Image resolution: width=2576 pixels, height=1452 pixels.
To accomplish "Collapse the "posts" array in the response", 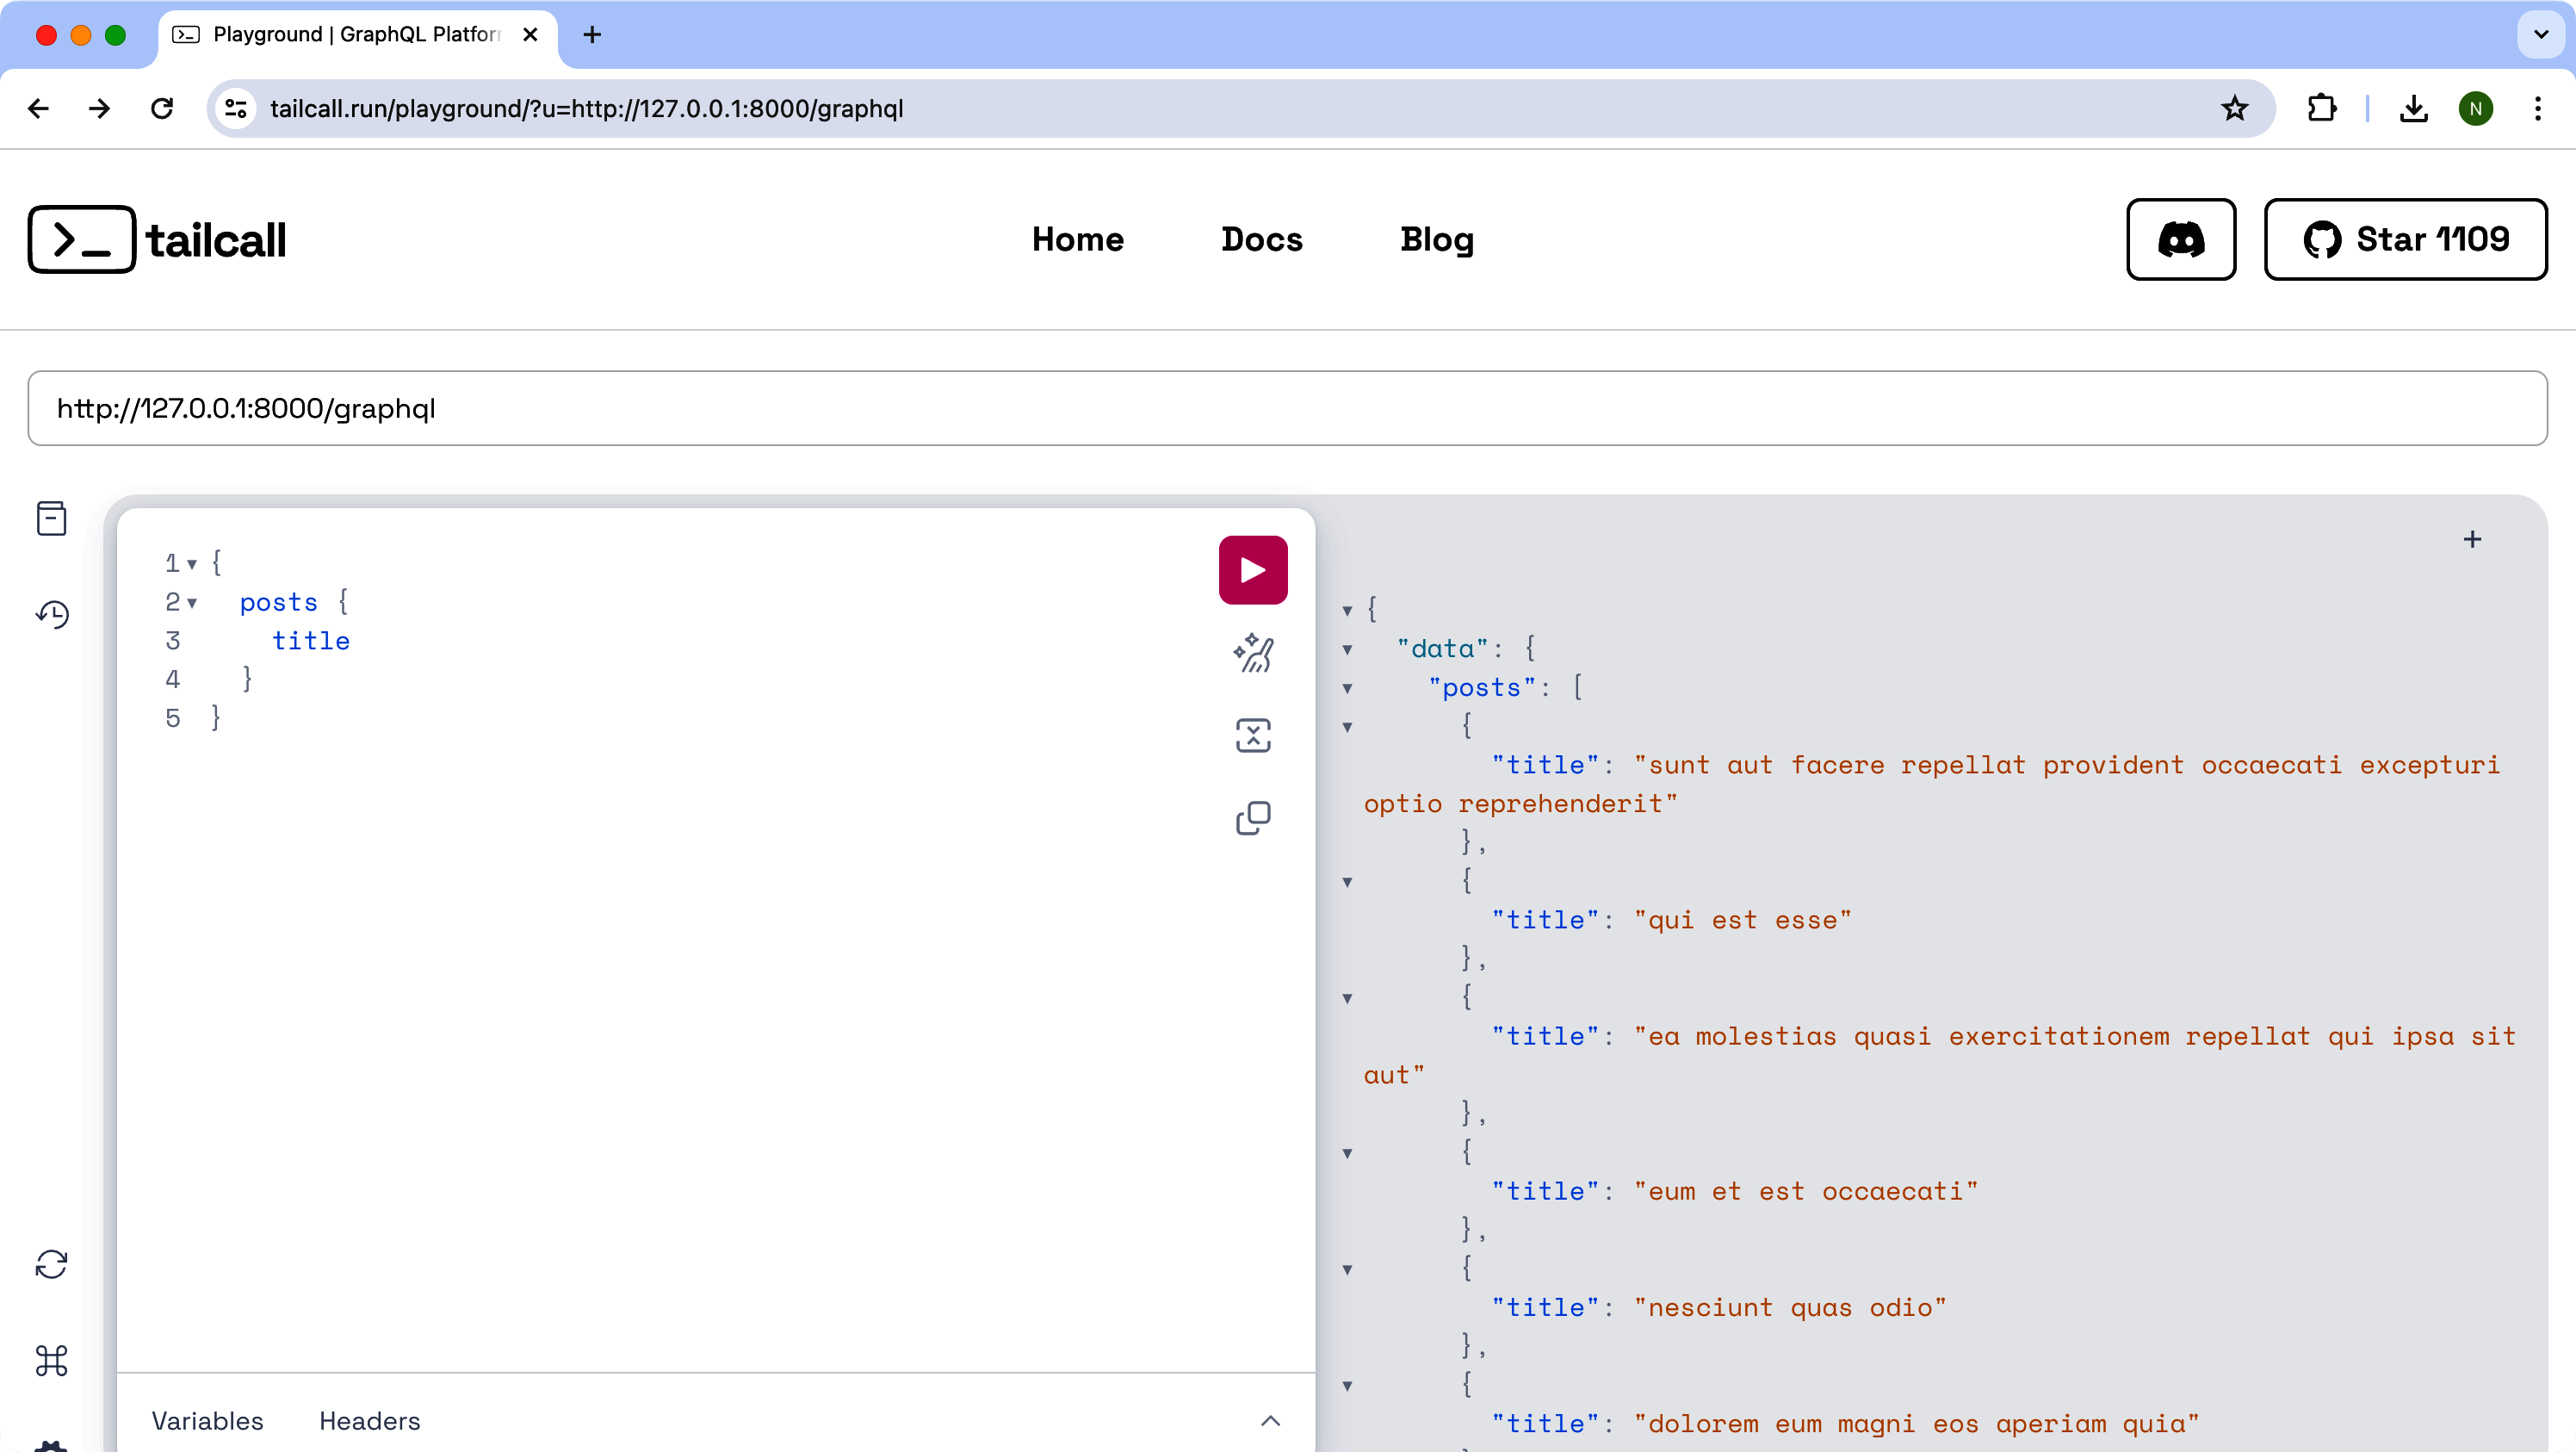I will [1348, 688].
